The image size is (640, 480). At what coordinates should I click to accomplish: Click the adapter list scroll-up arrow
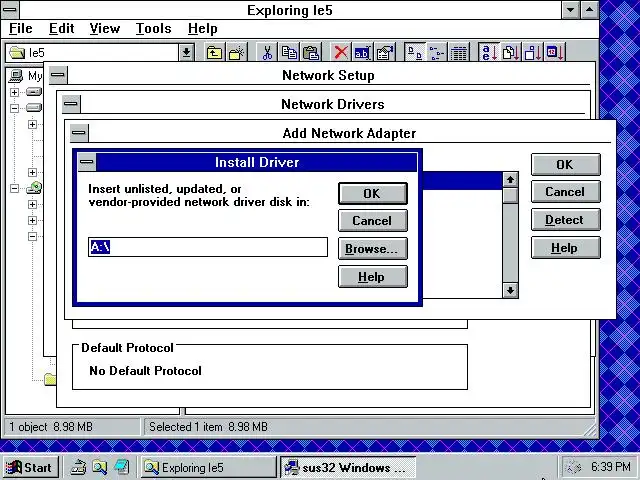[x=510, y=180]
